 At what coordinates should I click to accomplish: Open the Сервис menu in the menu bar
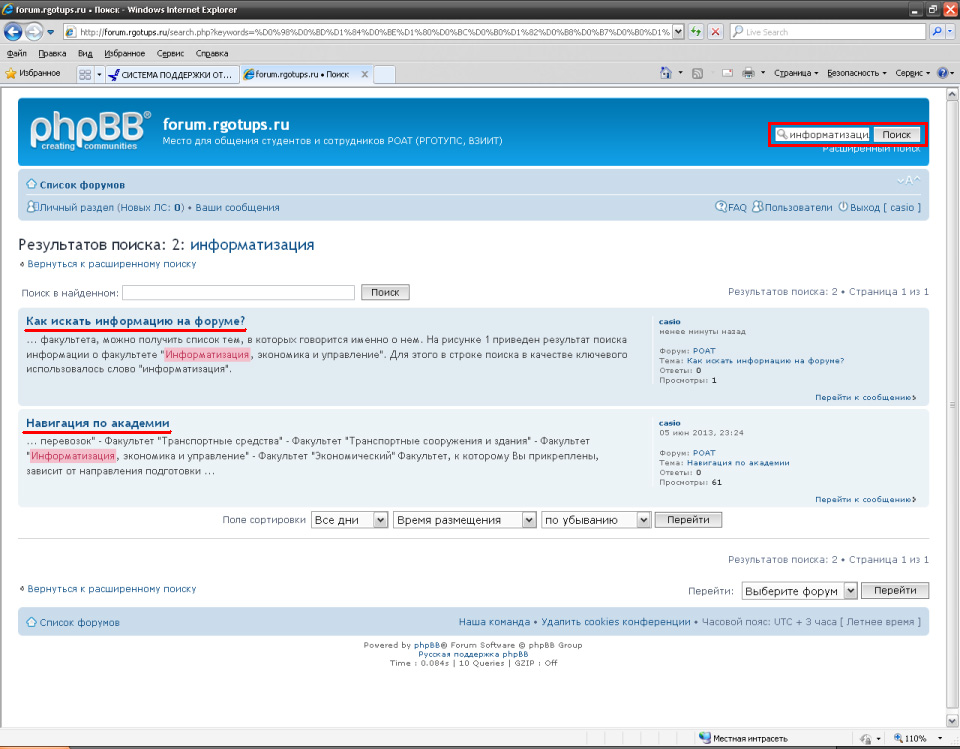click(170, 53)
